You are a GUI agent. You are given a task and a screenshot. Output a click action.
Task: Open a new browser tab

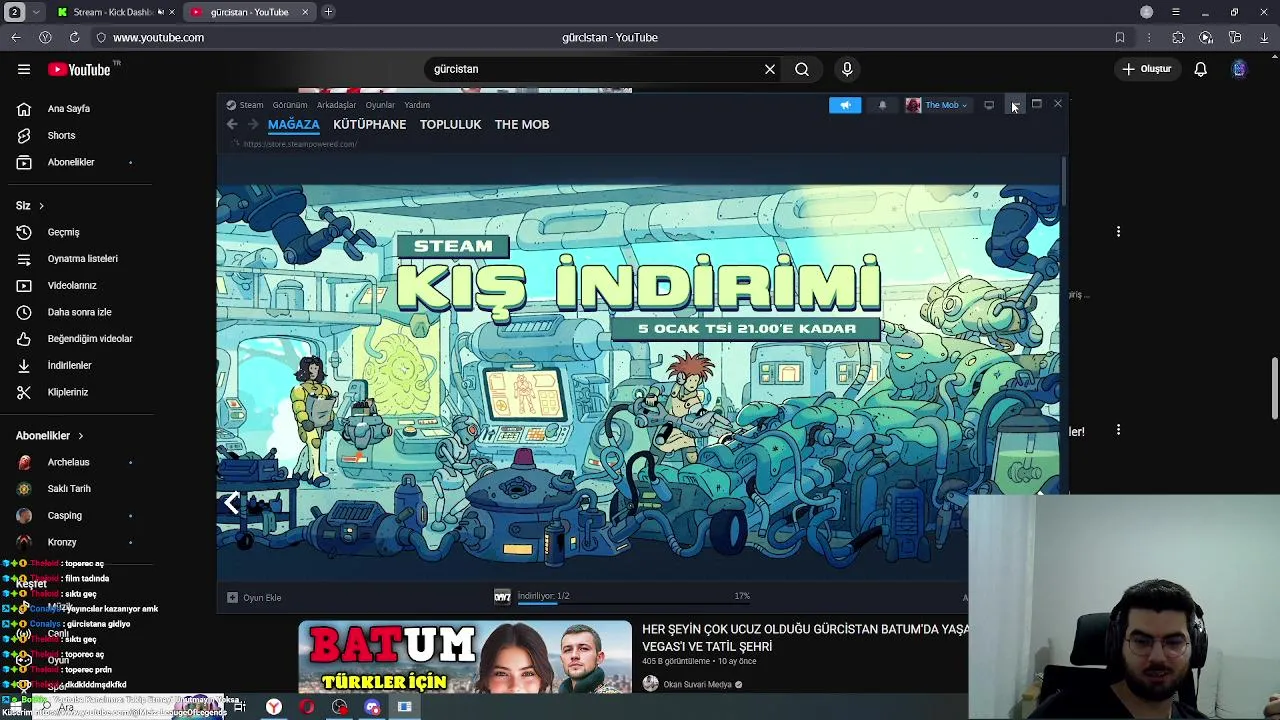(x=328, y=12)
